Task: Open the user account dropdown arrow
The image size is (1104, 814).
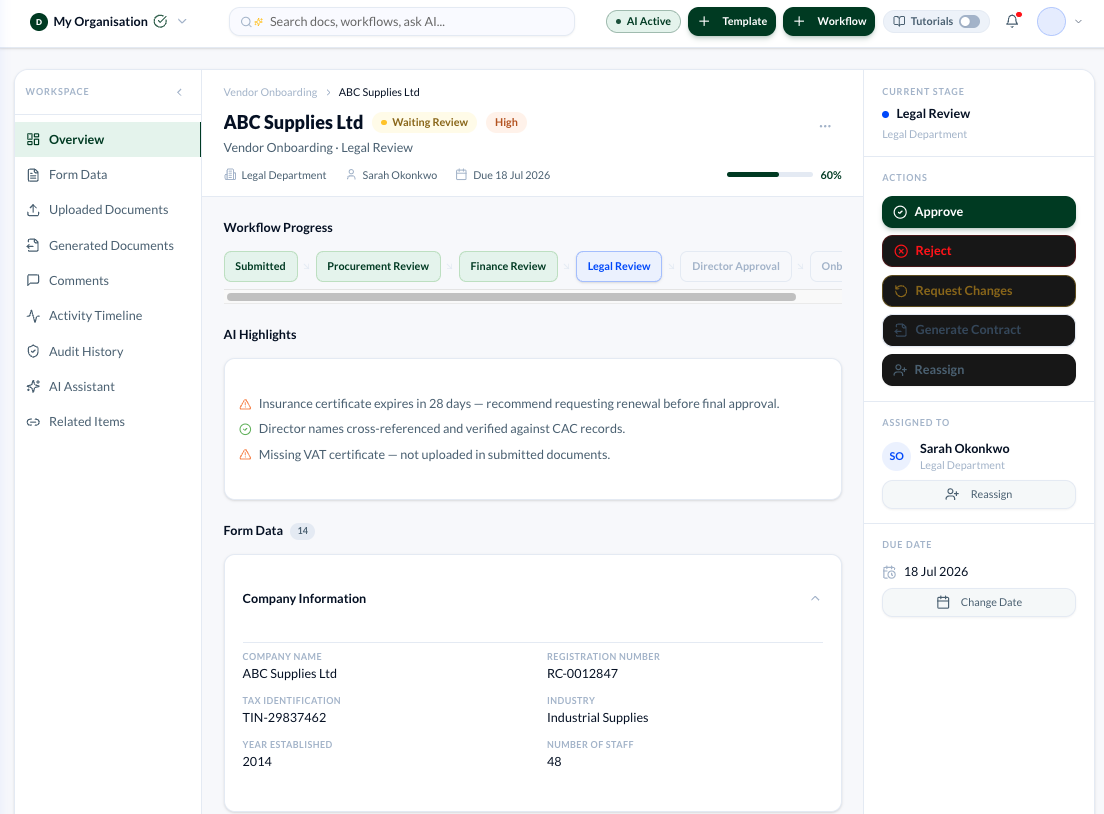Action: 1078,22
